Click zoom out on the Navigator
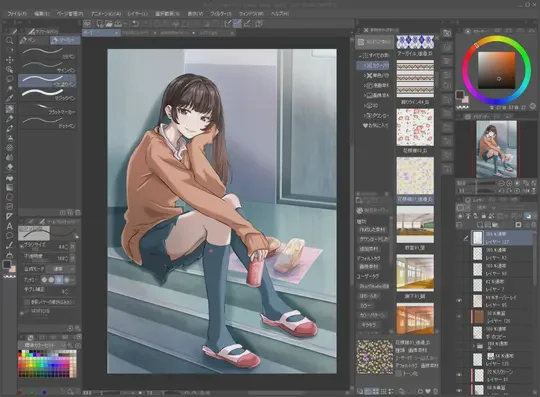 502,184
